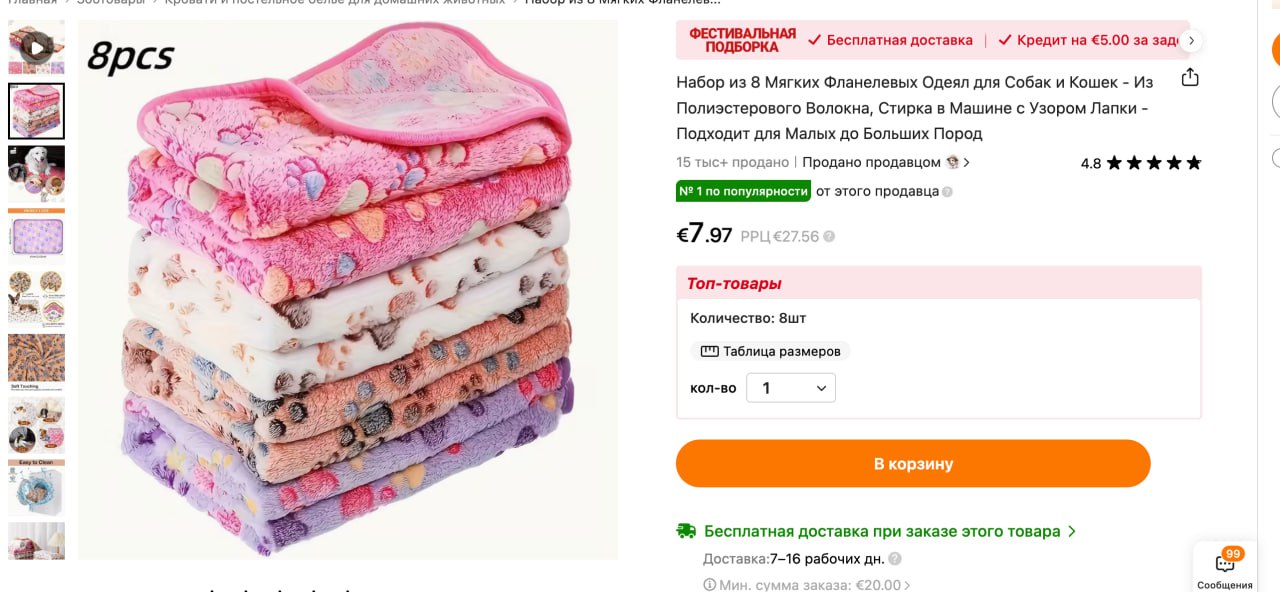Select the 'Easy to Clean' thumbnail
The image size is (1280, 592).
pos(36,488)
